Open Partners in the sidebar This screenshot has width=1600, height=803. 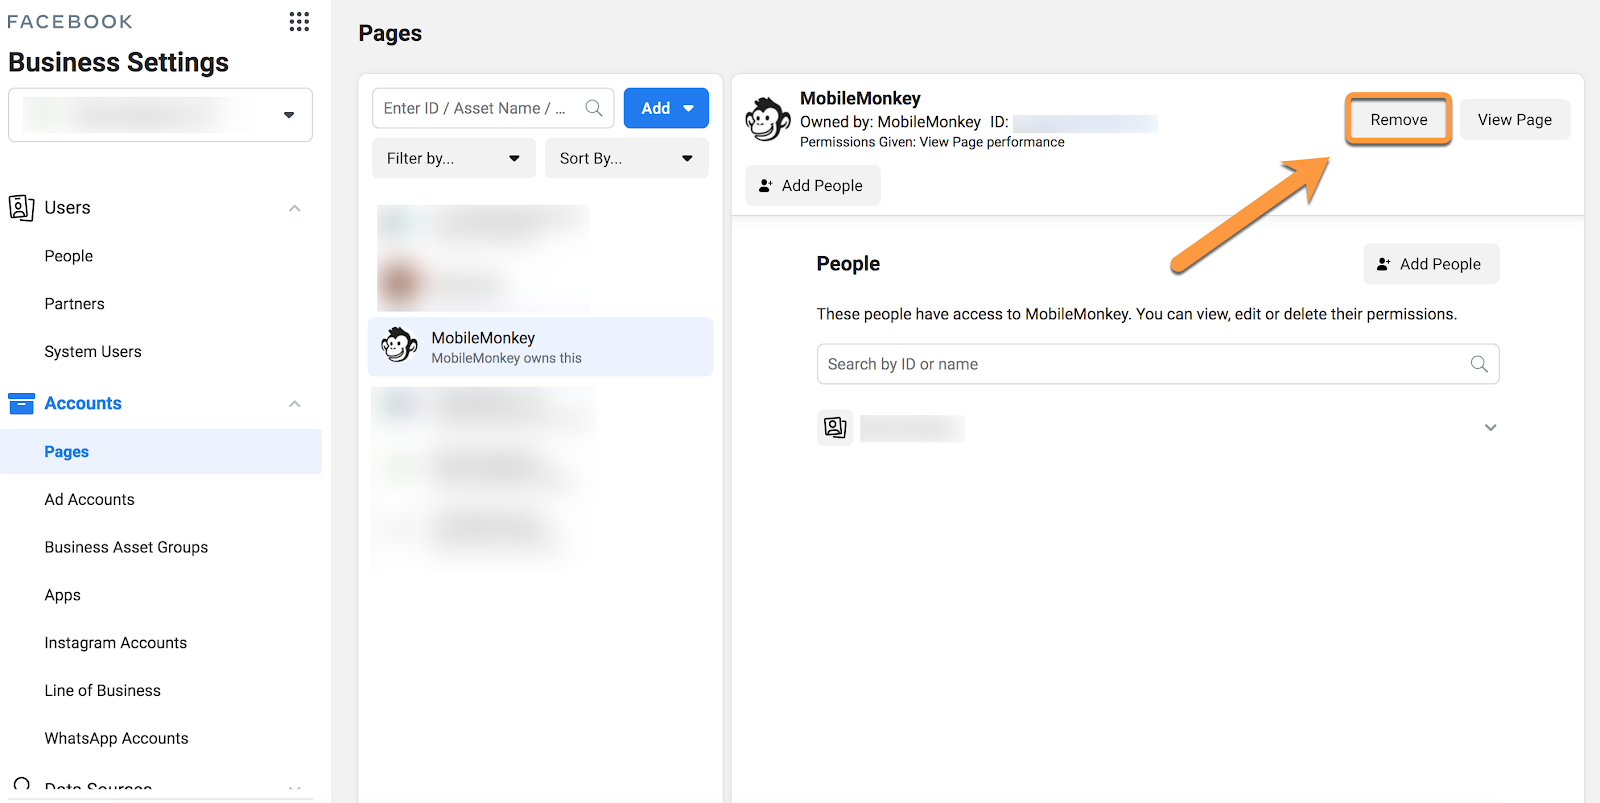click(74, 304)
